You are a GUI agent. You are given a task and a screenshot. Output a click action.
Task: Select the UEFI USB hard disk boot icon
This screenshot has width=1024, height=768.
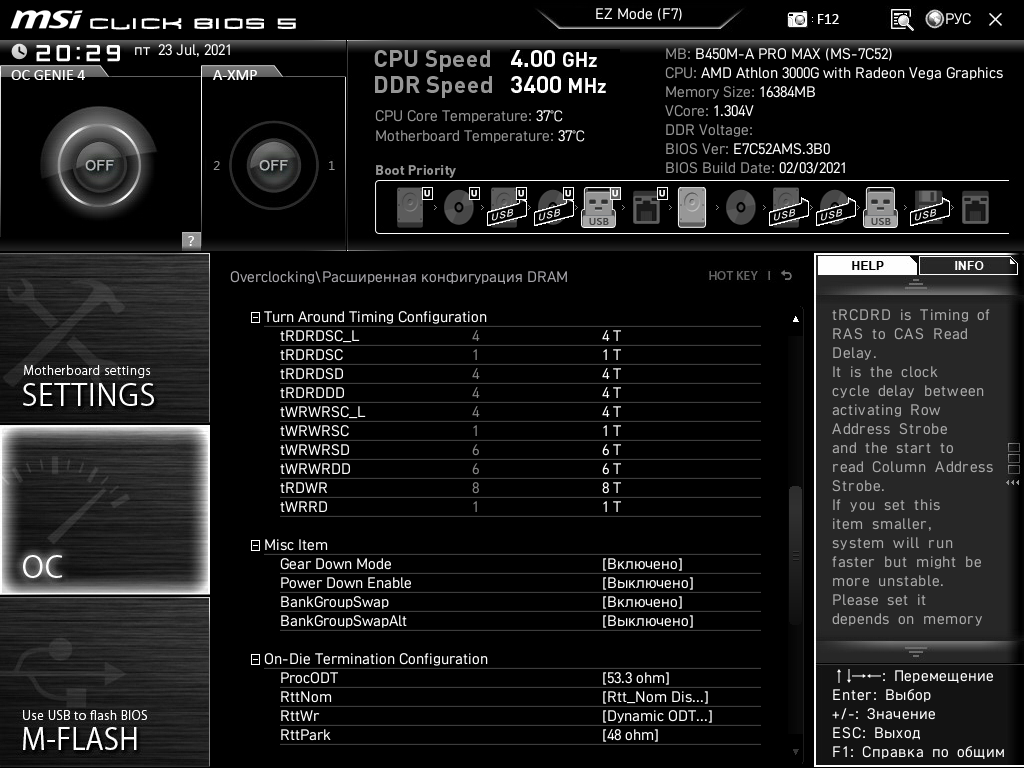(x=507, y=207)
